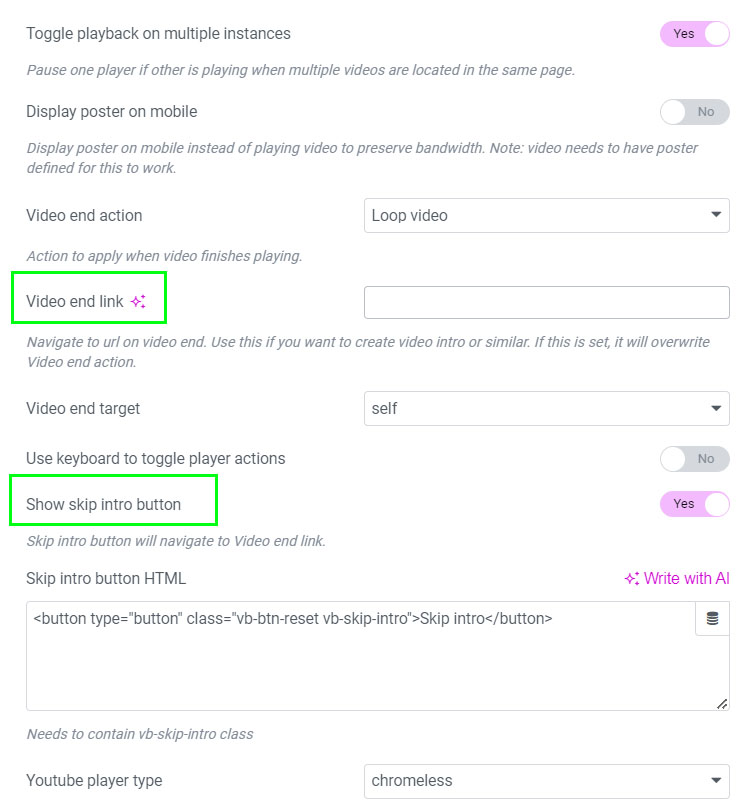Image resolution: width=755 pixels, height=809 pixels.
Task: Open the Video end action dropdown
Action: pyautogui.click(x=546, y=215)
